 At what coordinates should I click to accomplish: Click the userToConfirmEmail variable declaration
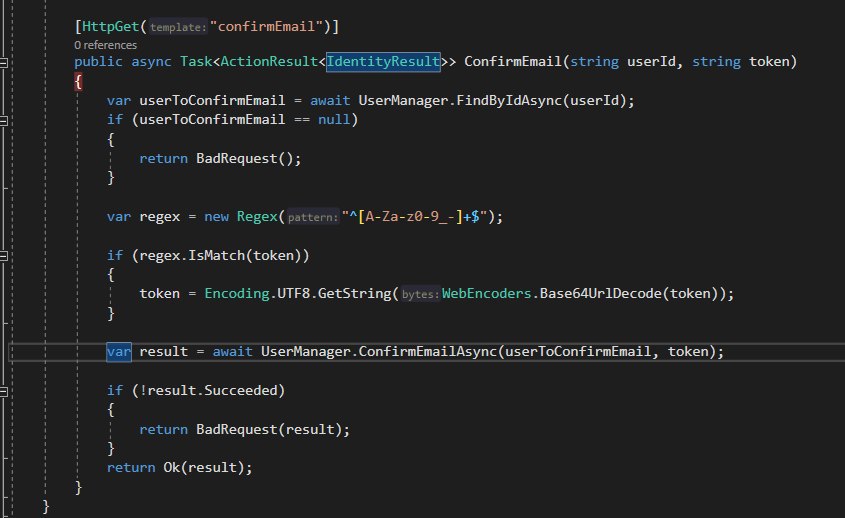tap(212, 101)
